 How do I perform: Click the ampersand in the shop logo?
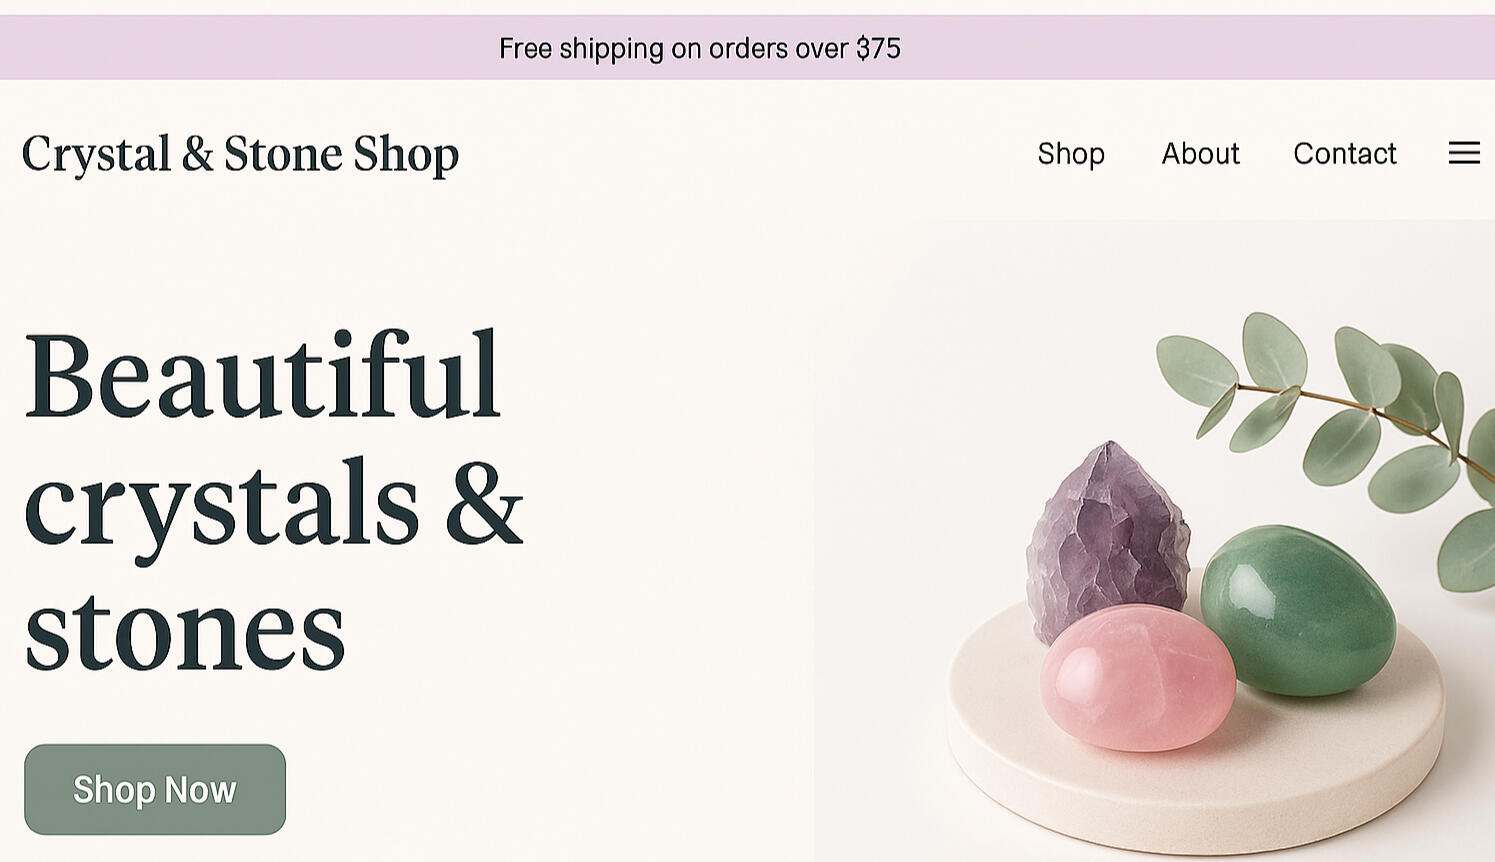(197, 154)
